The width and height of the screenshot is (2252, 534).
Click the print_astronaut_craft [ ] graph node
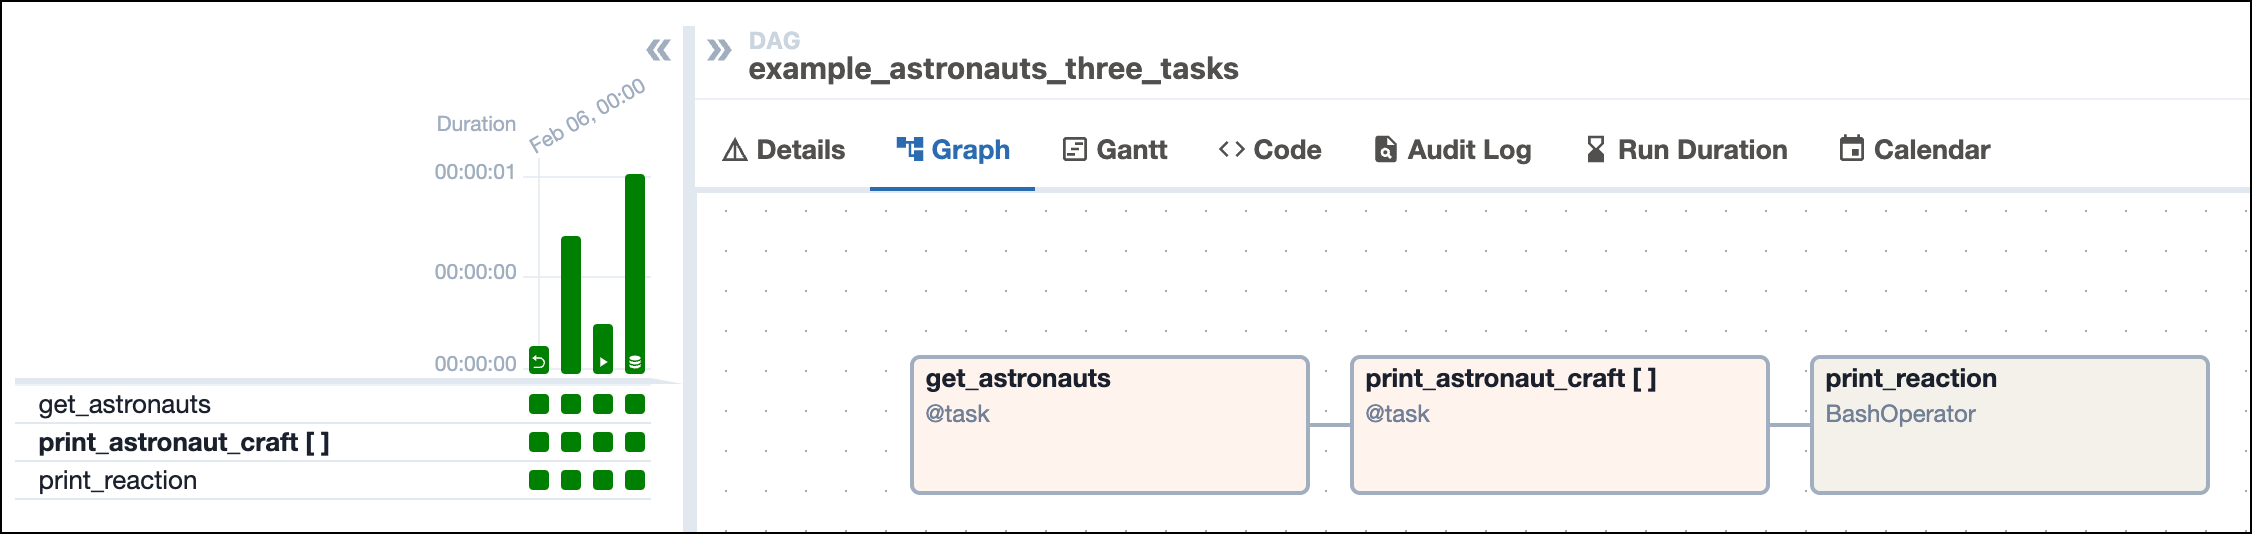[x=1559, y=425]
